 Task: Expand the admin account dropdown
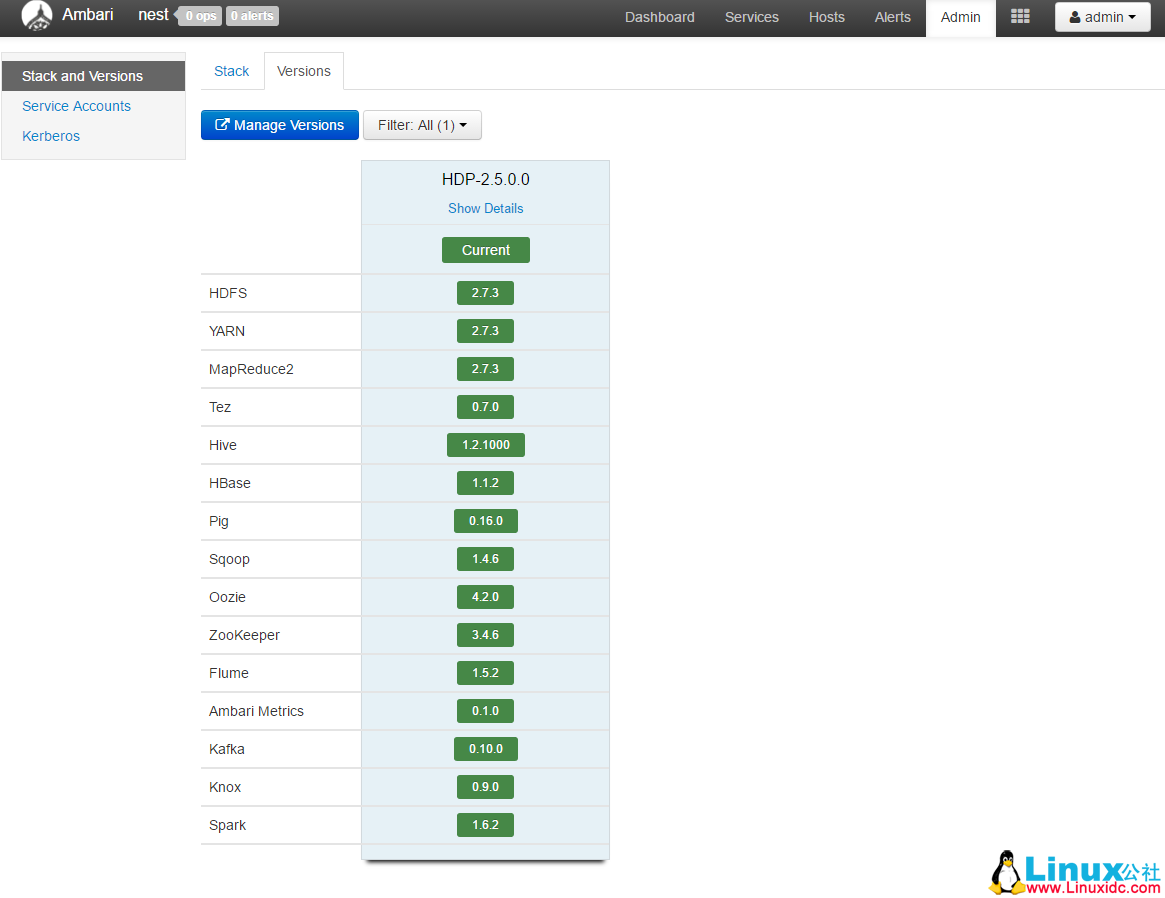click(1102, 17)
